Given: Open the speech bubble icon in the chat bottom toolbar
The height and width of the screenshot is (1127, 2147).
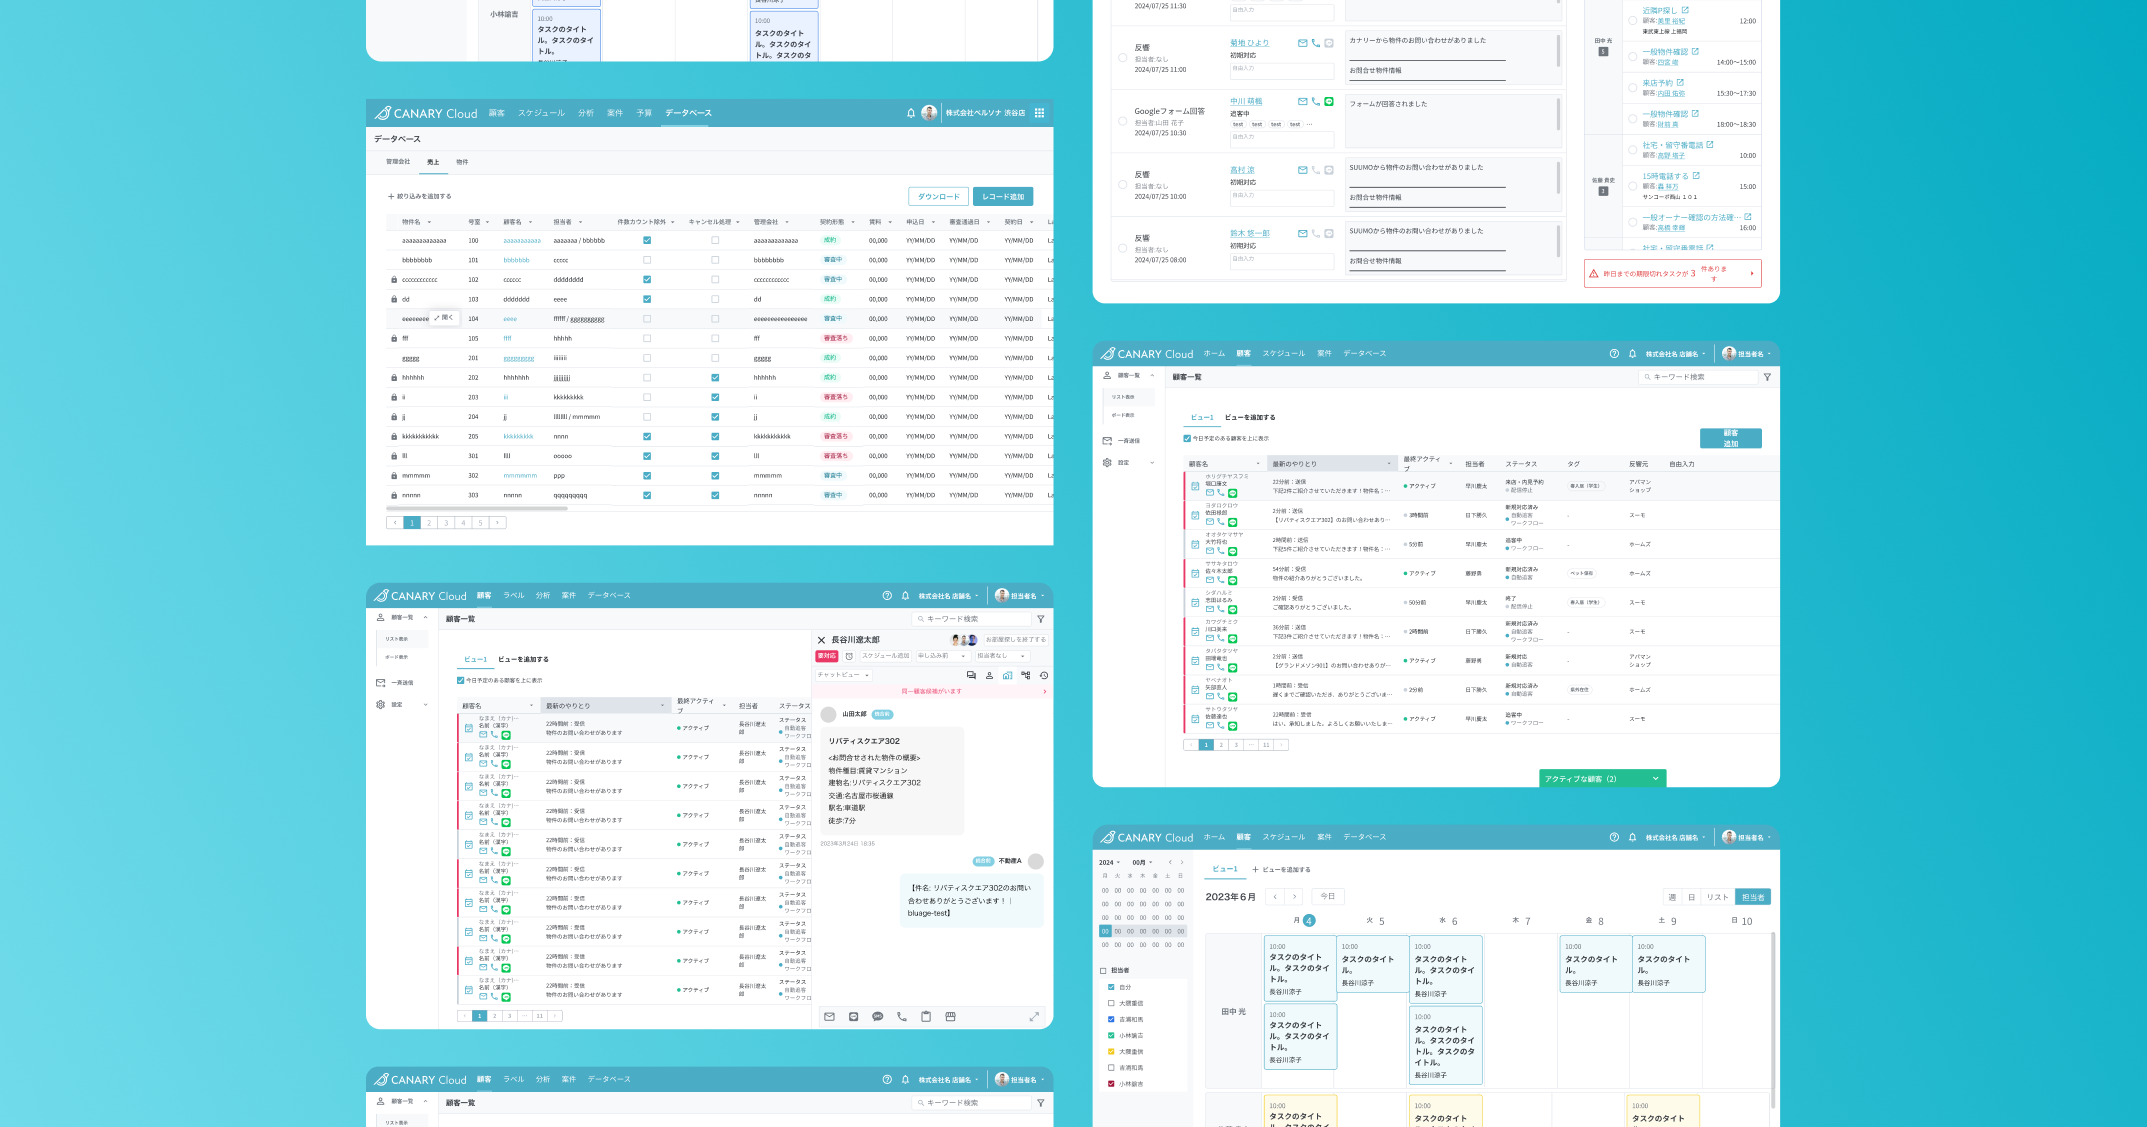Looking at the screenshot, I should [x=877, y=1017].
